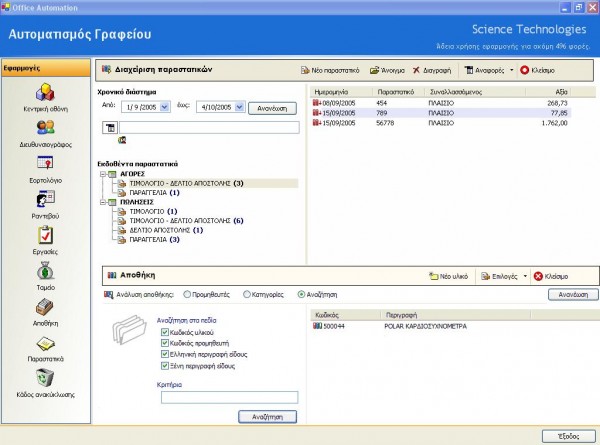Click the Ανανέωση button next to dates
Viewport: 600px width, 445px height.
point(272,108)
